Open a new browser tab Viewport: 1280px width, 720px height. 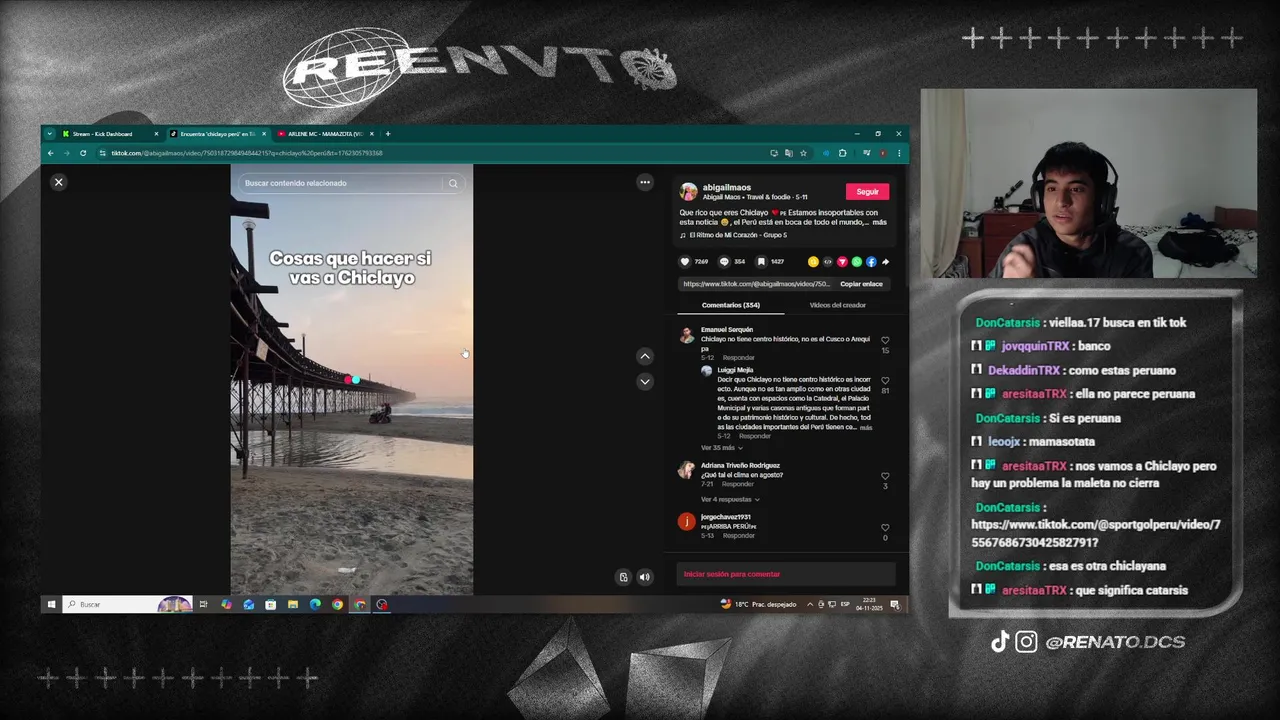pos(388,134)
